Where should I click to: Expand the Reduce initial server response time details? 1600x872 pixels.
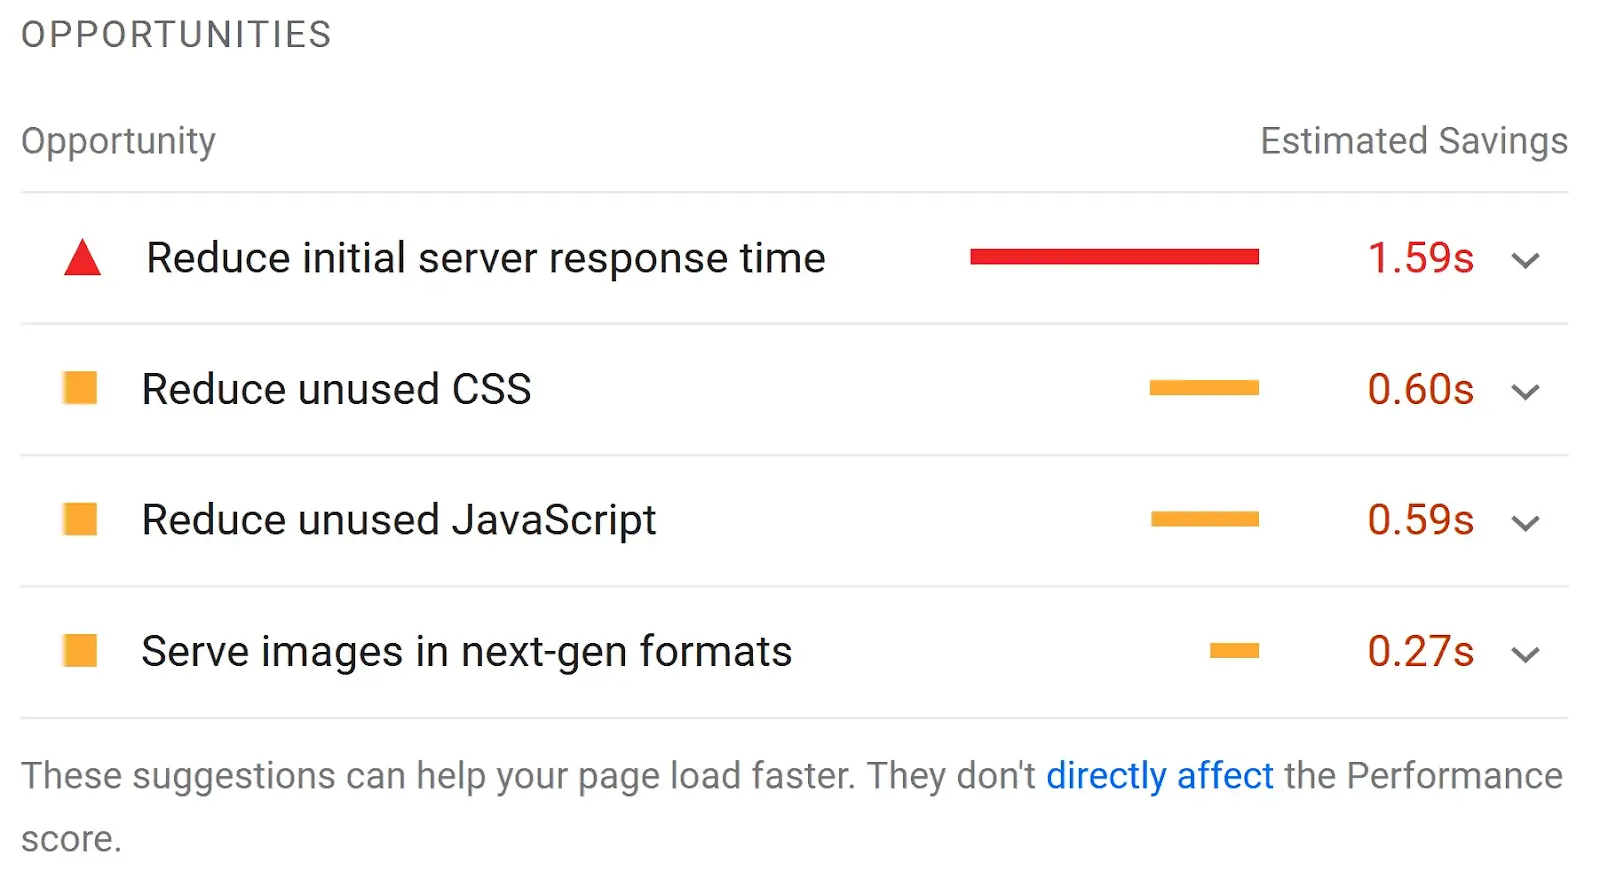coord(1525,261)
